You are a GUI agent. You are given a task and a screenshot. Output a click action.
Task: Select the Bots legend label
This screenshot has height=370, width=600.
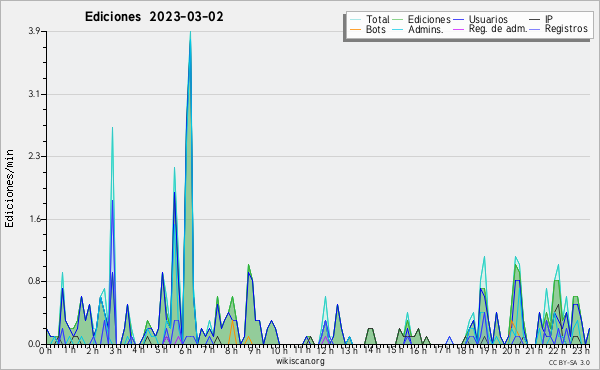tap(375, 29)
